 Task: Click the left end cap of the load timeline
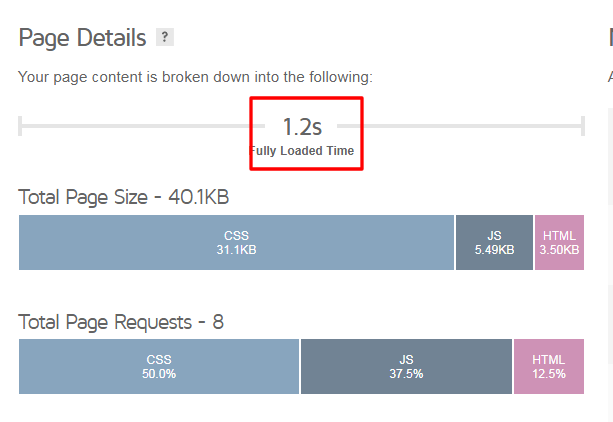tap(20, 126)
